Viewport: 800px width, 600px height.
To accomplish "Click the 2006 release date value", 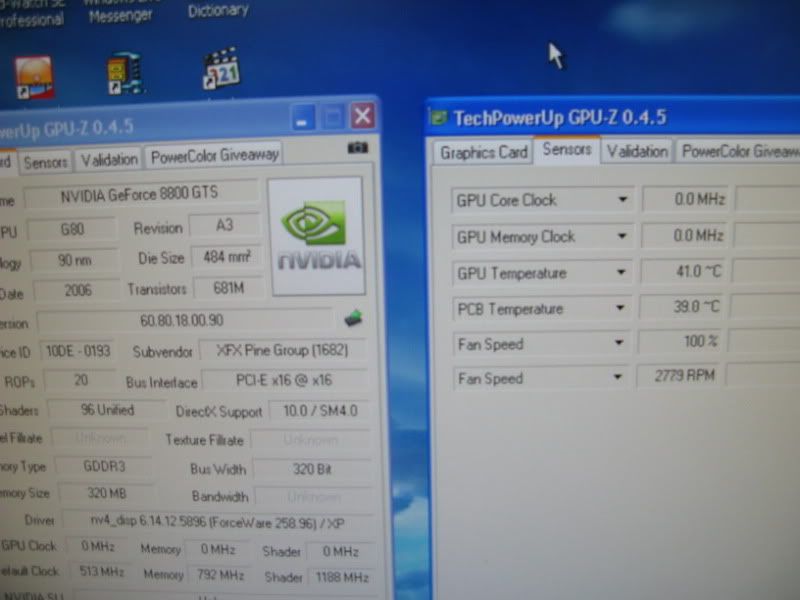I will 78,290.
